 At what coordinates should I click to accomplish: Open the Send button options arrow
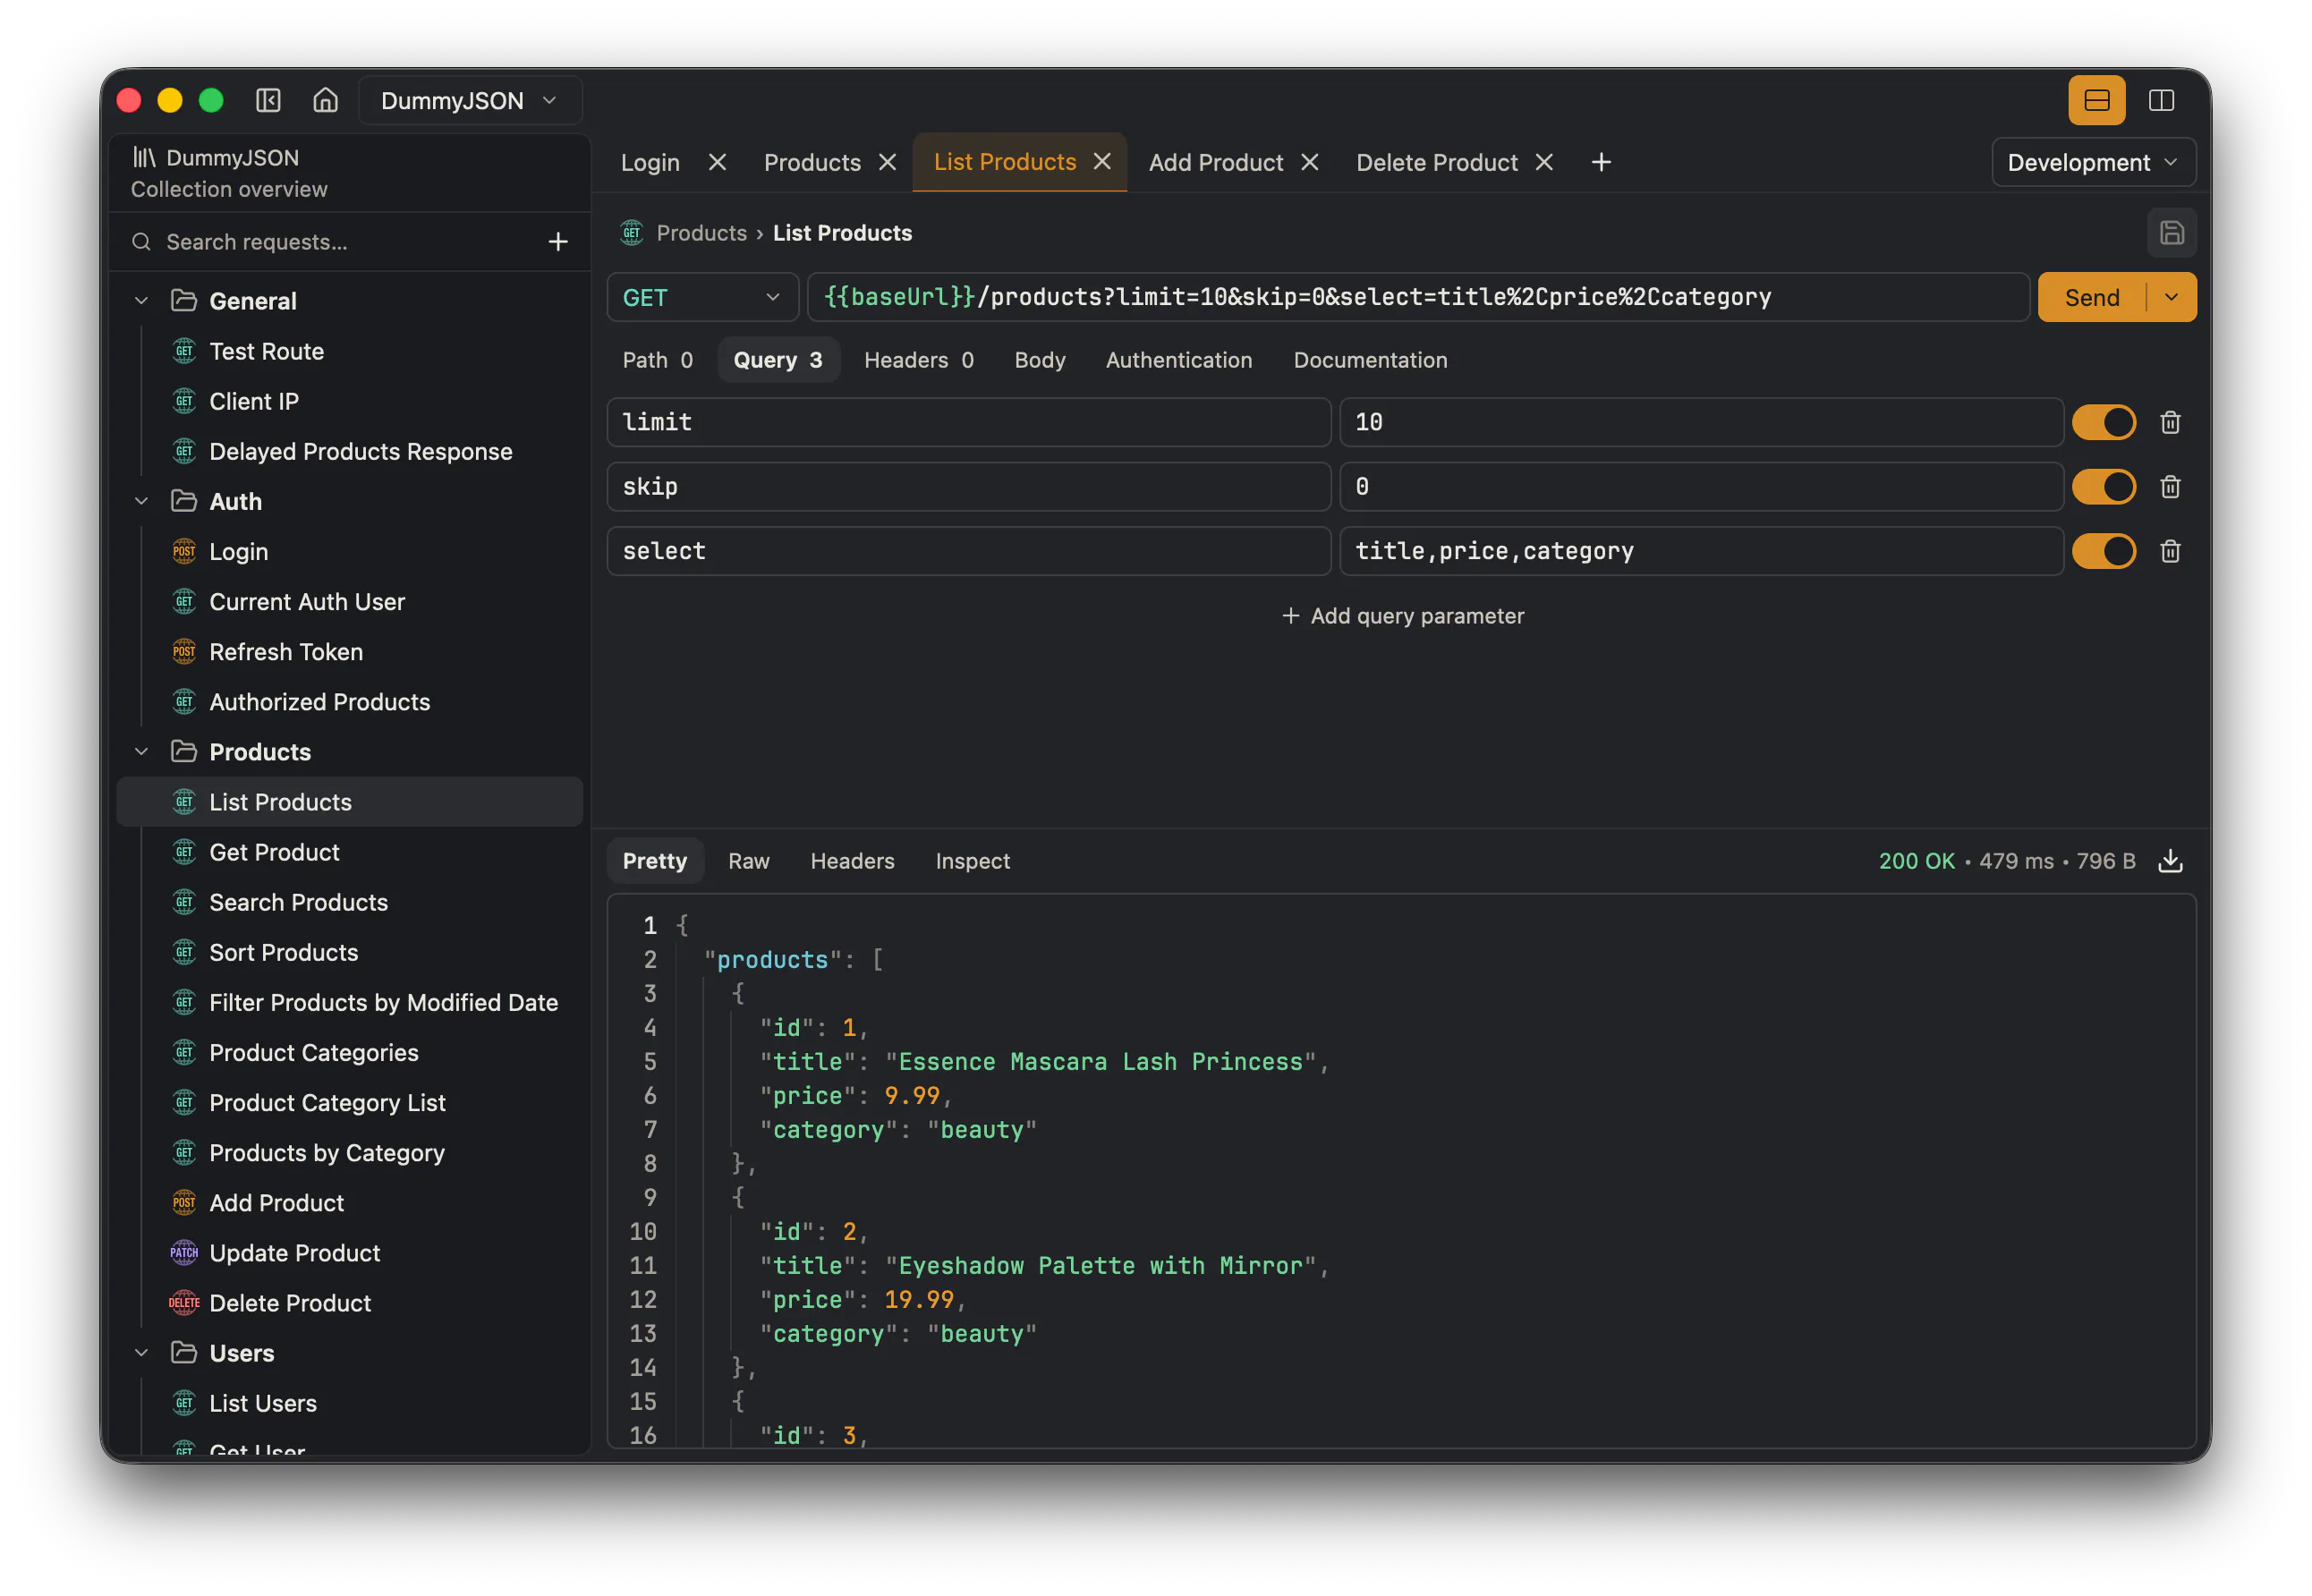[x=2171, y=297]
